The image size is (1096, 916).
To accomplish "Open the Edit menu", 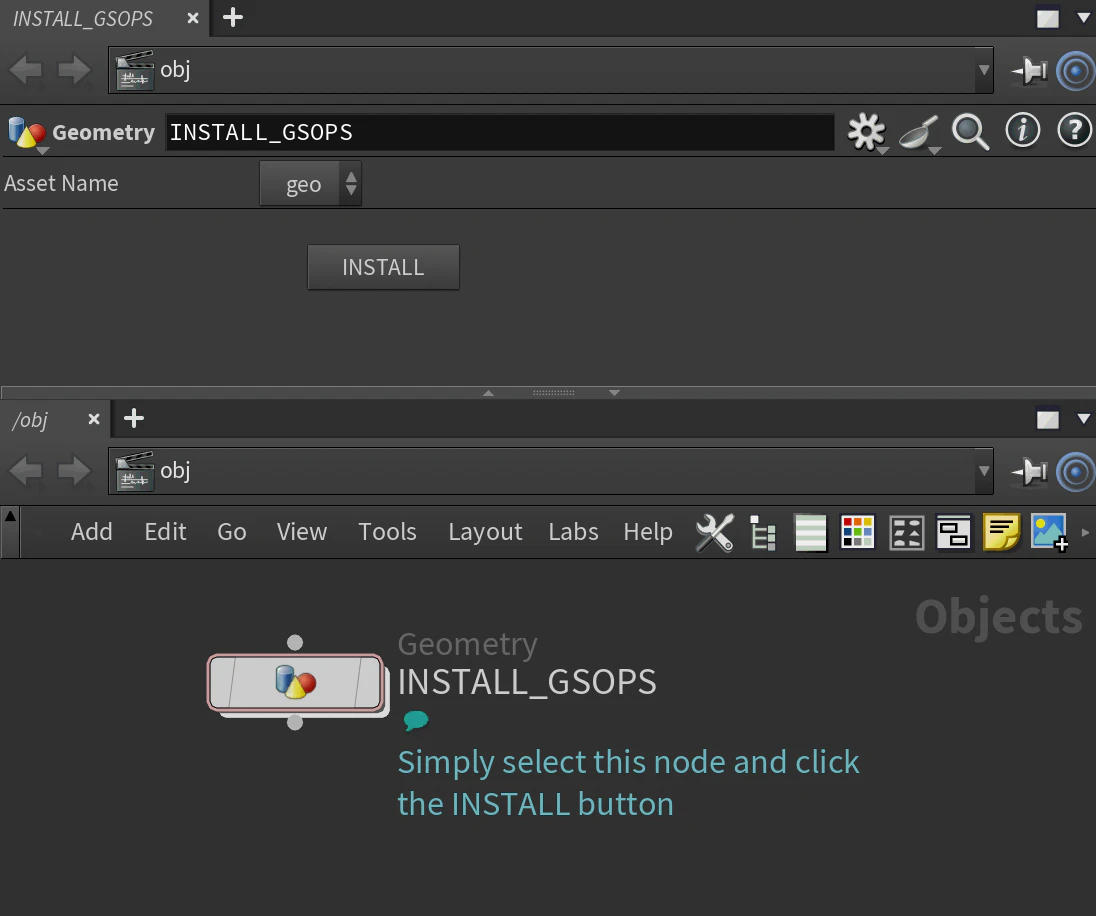I will [165, 532].
